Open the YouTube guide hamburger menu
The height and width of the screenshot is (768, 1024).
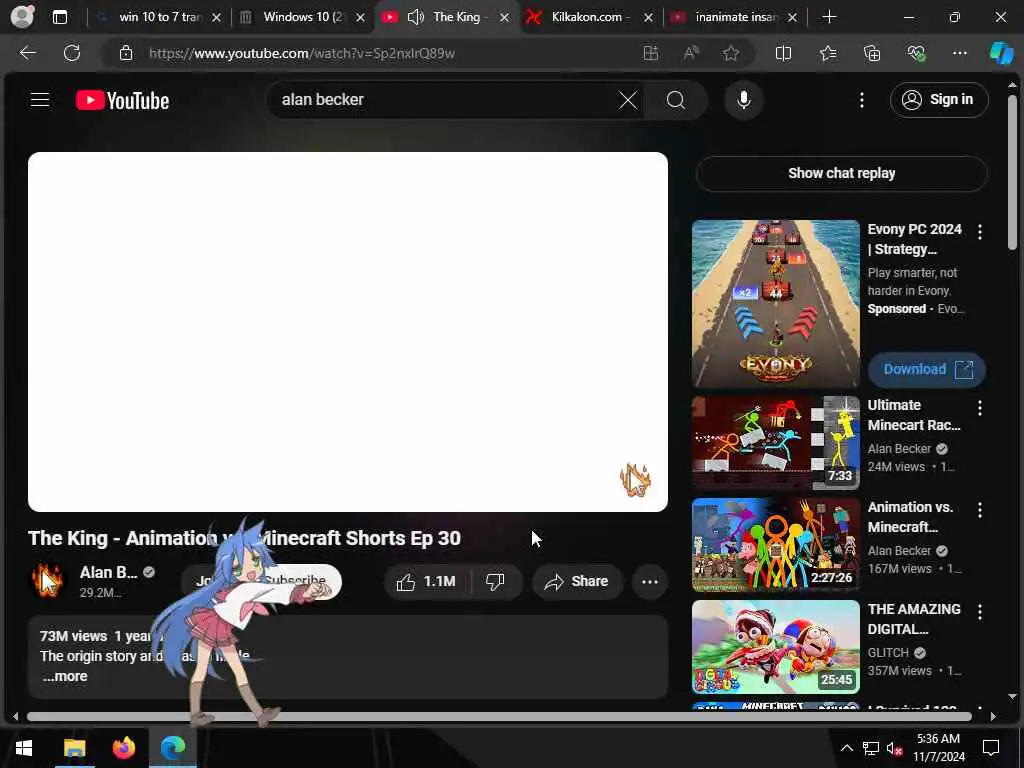[40, 100]
